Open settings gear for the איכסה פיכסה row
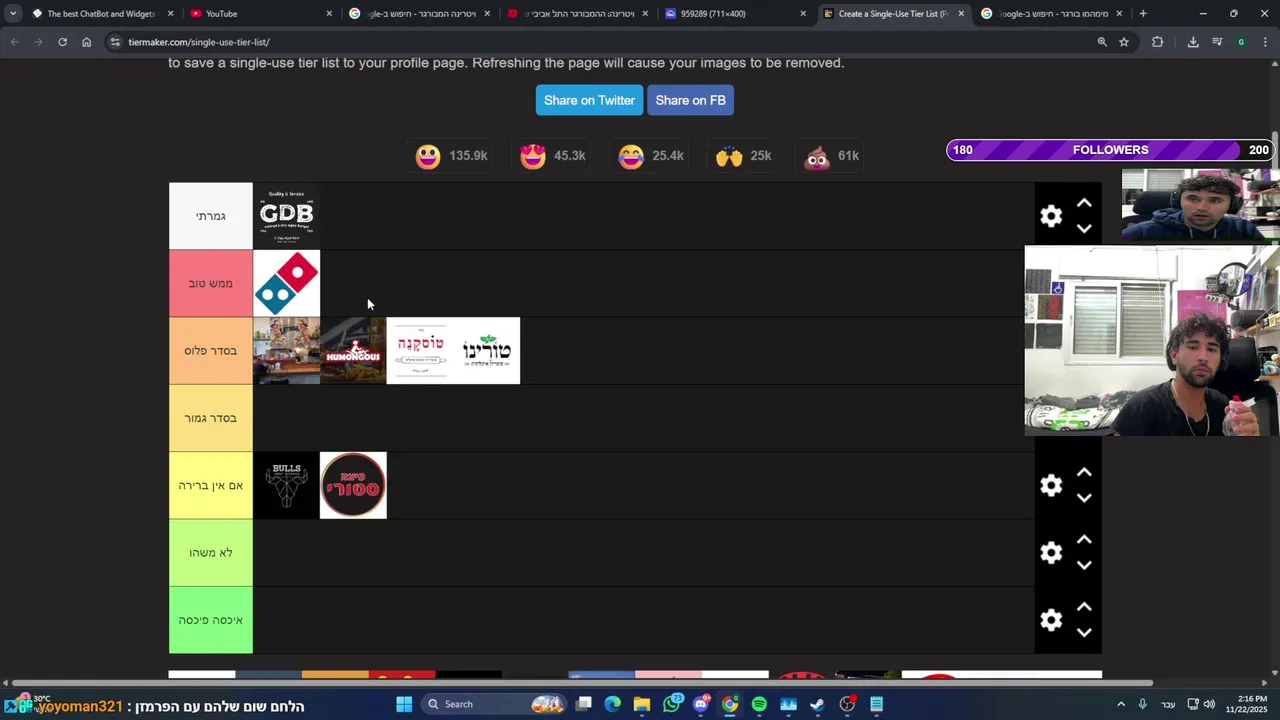The image size is (1280, 720). click(x=1051, y=620)
